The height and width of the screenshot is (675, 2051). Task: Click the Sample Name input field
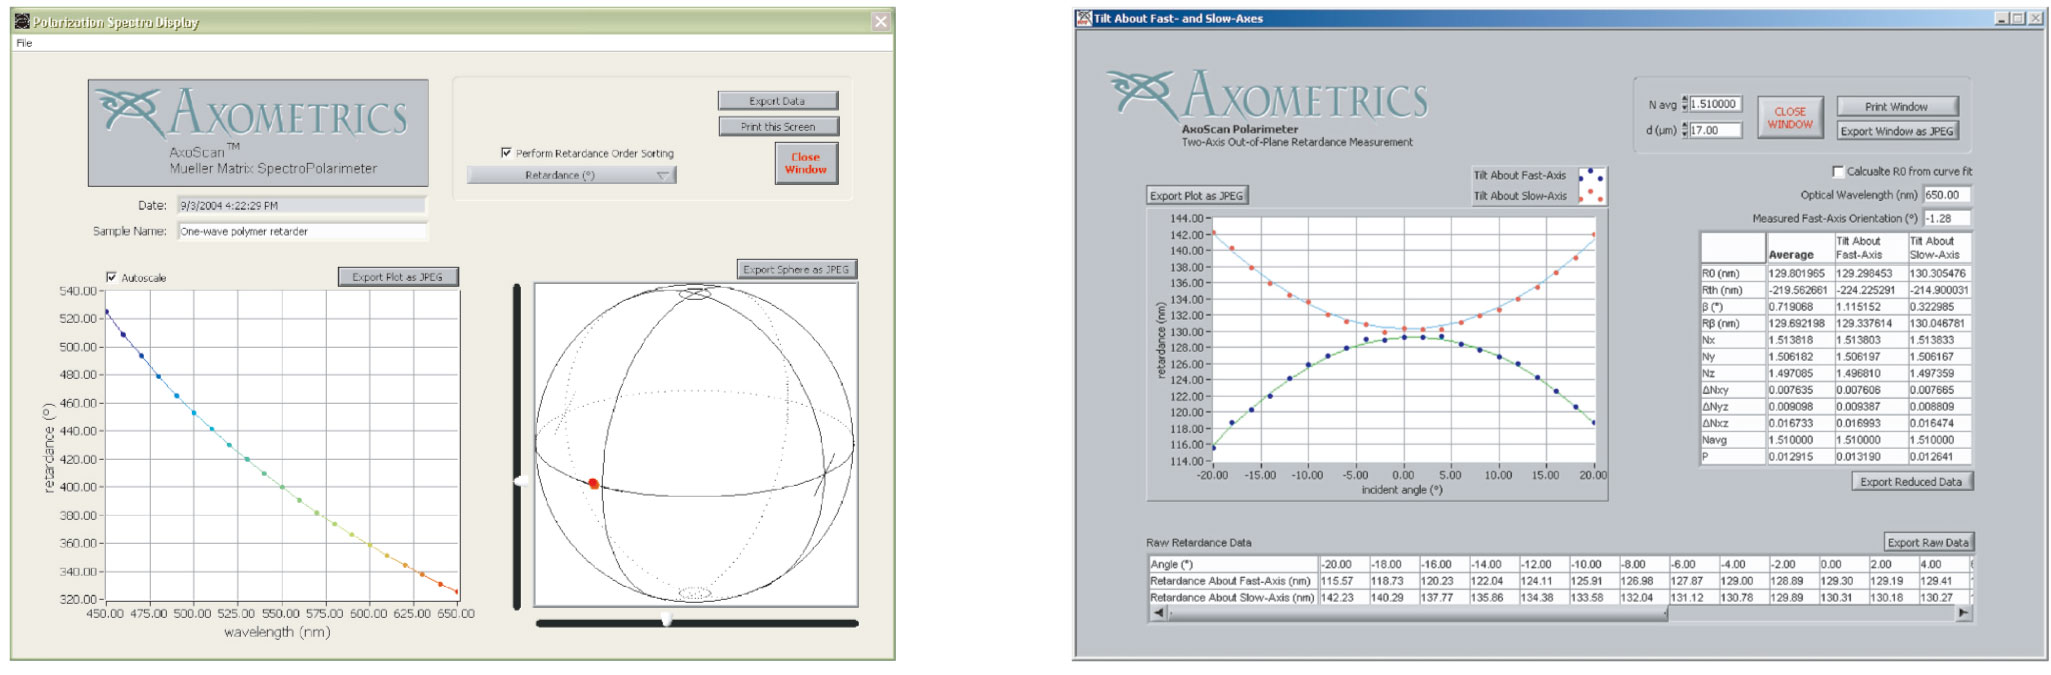[302, 231]
